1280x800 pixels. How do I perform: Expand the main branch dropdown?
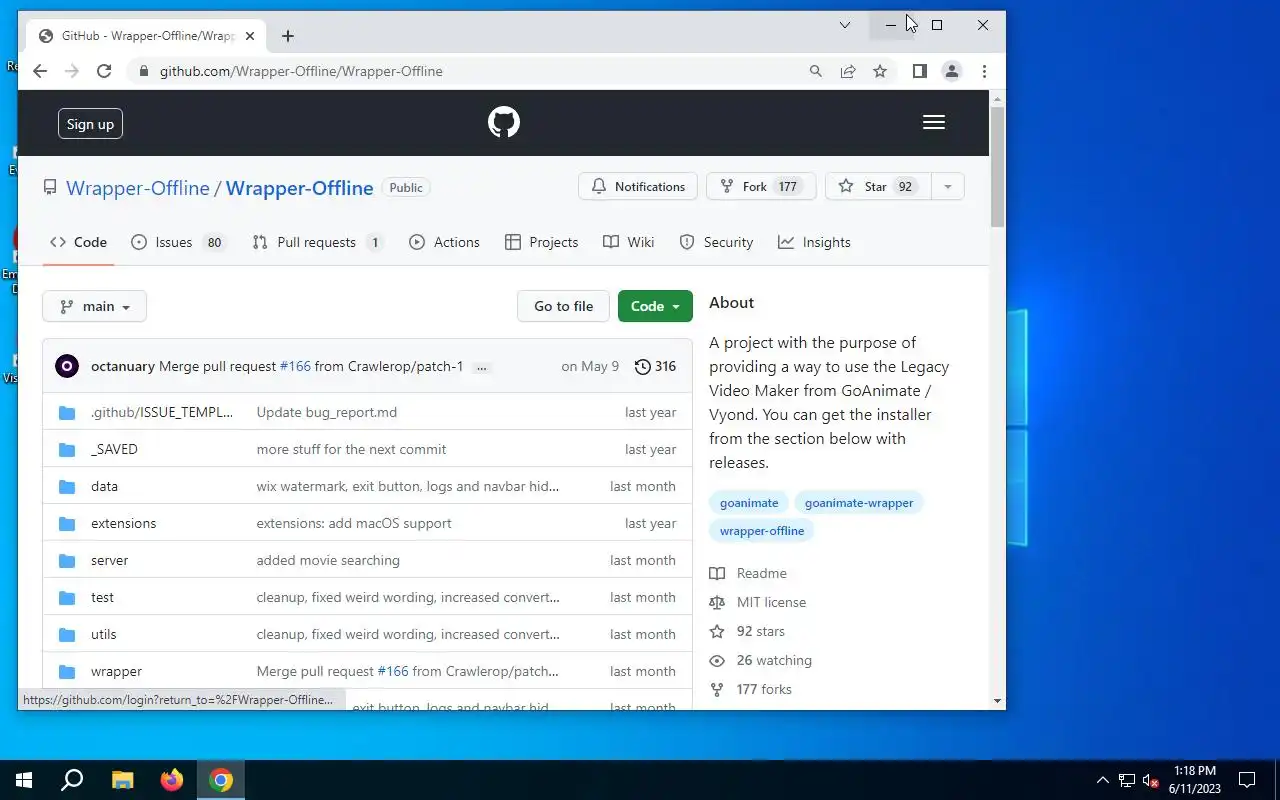pos(95,306)
